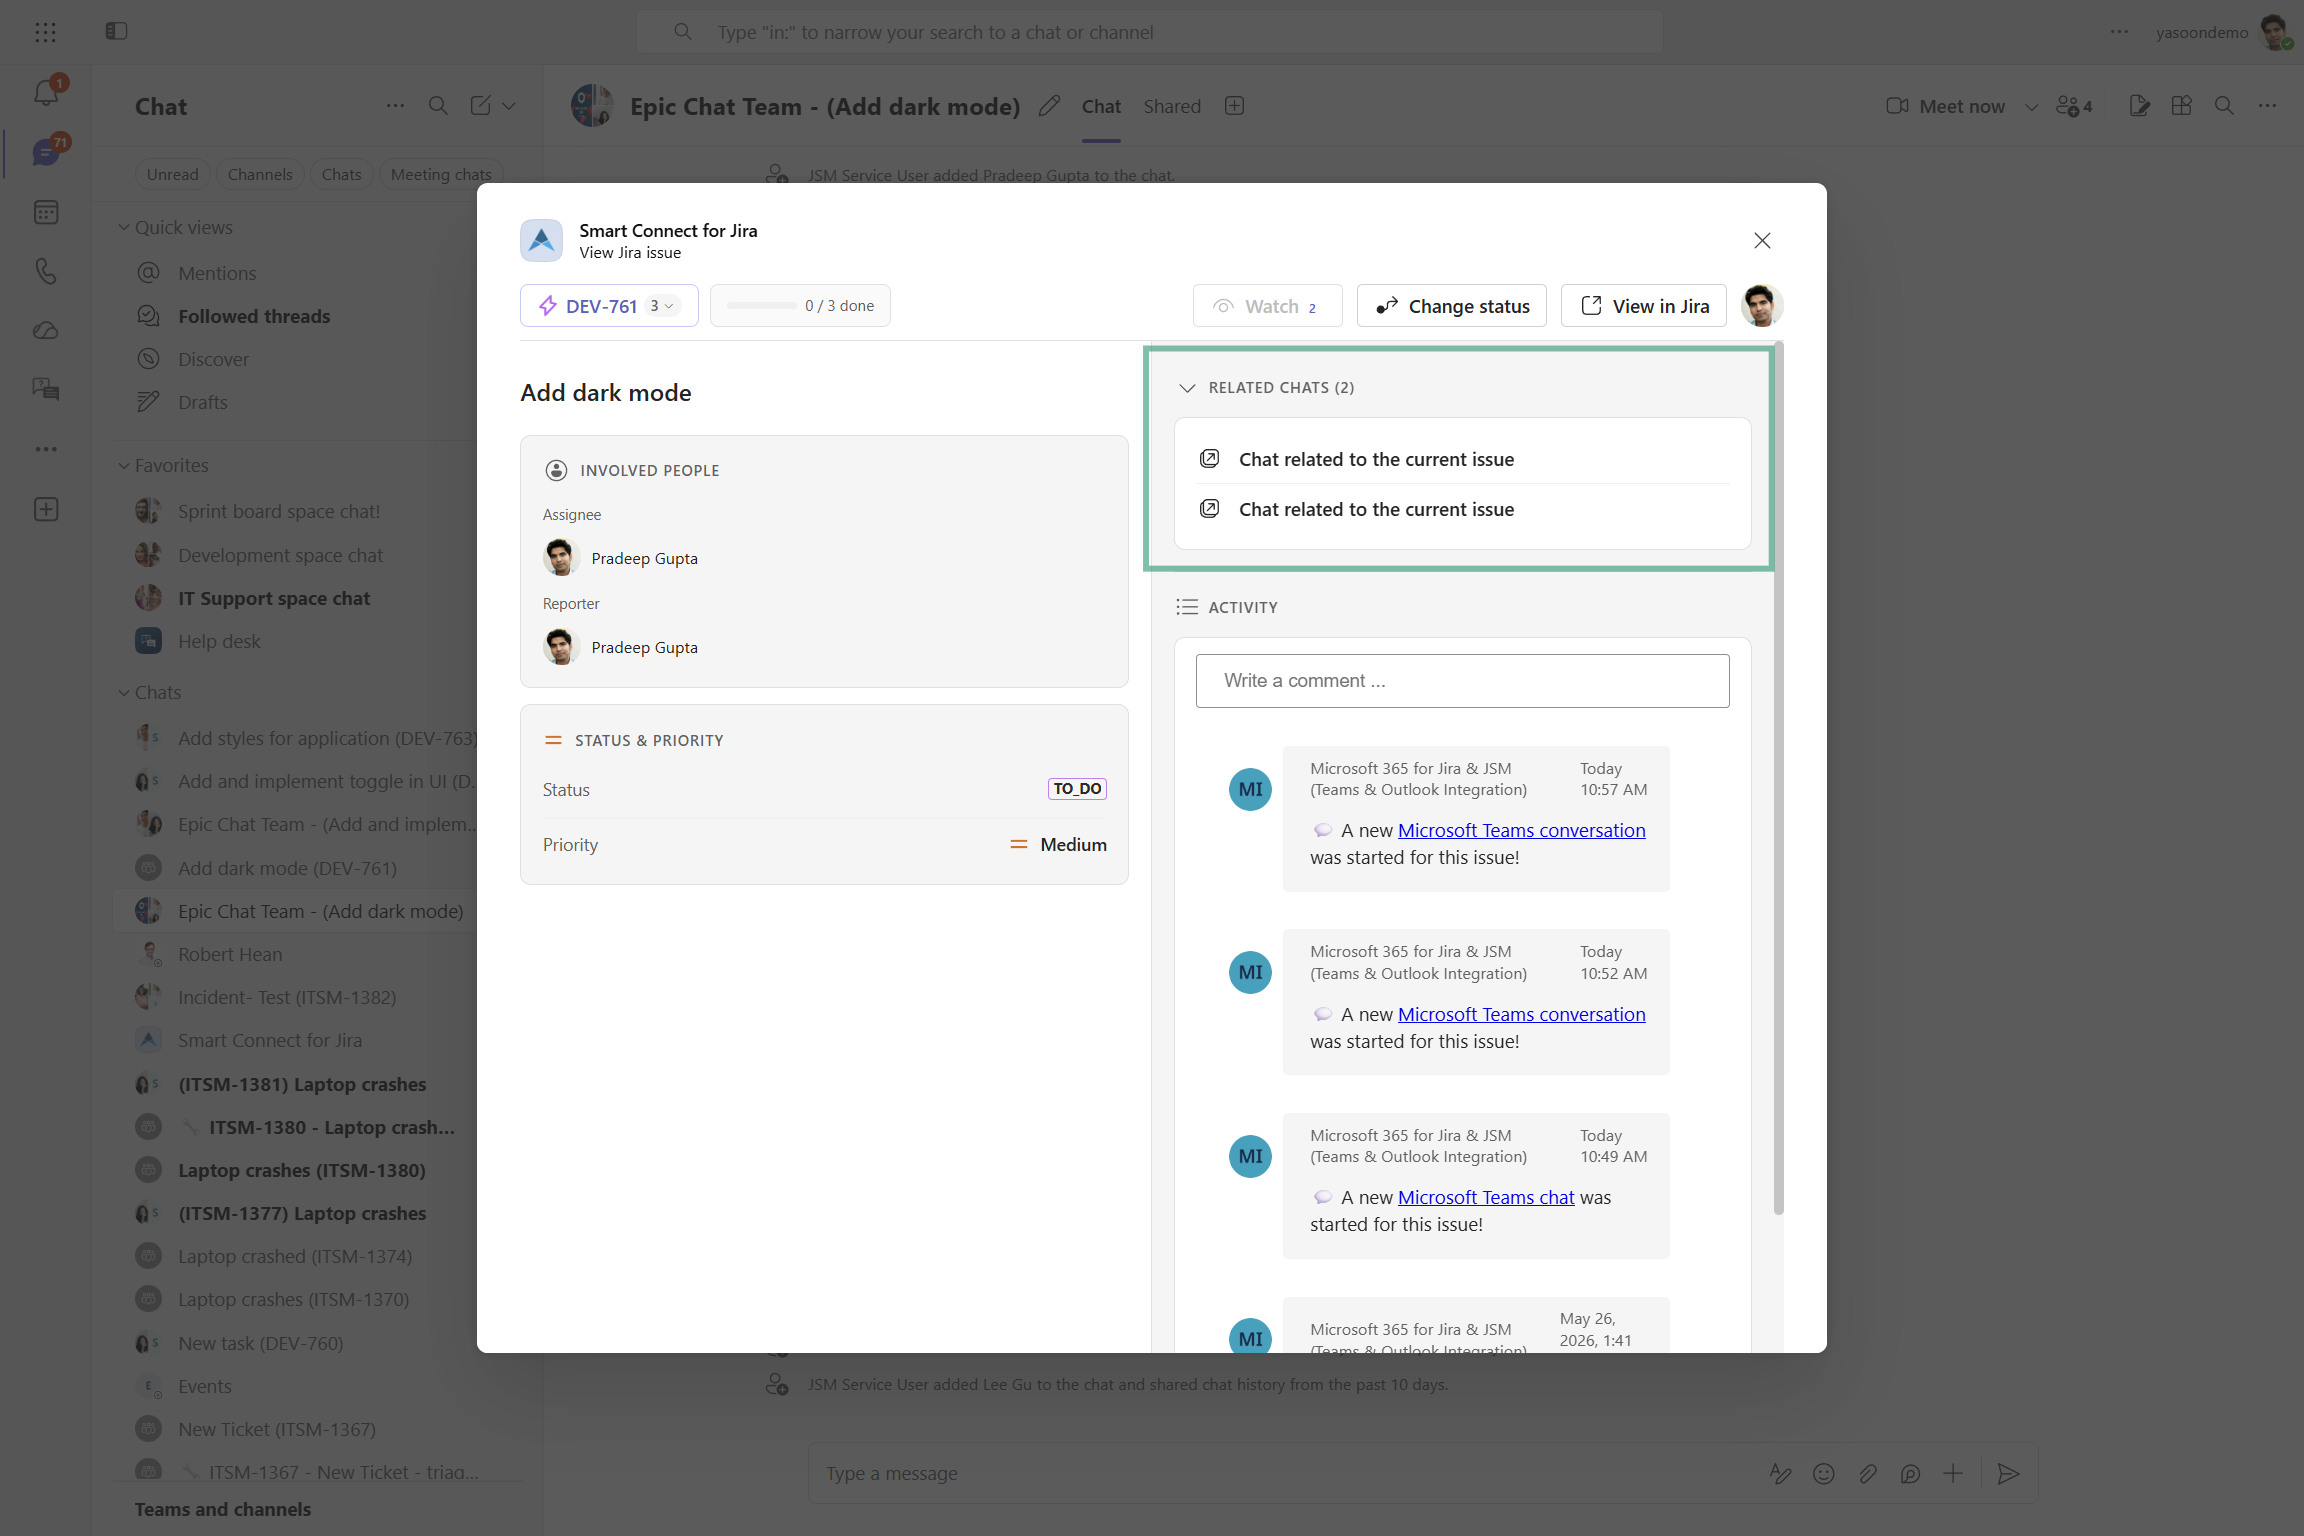Image resolution: width=2304 pixels, height=1536 pixels.
Task: Switch to the Chat tab
Action: pos(1101,106)
